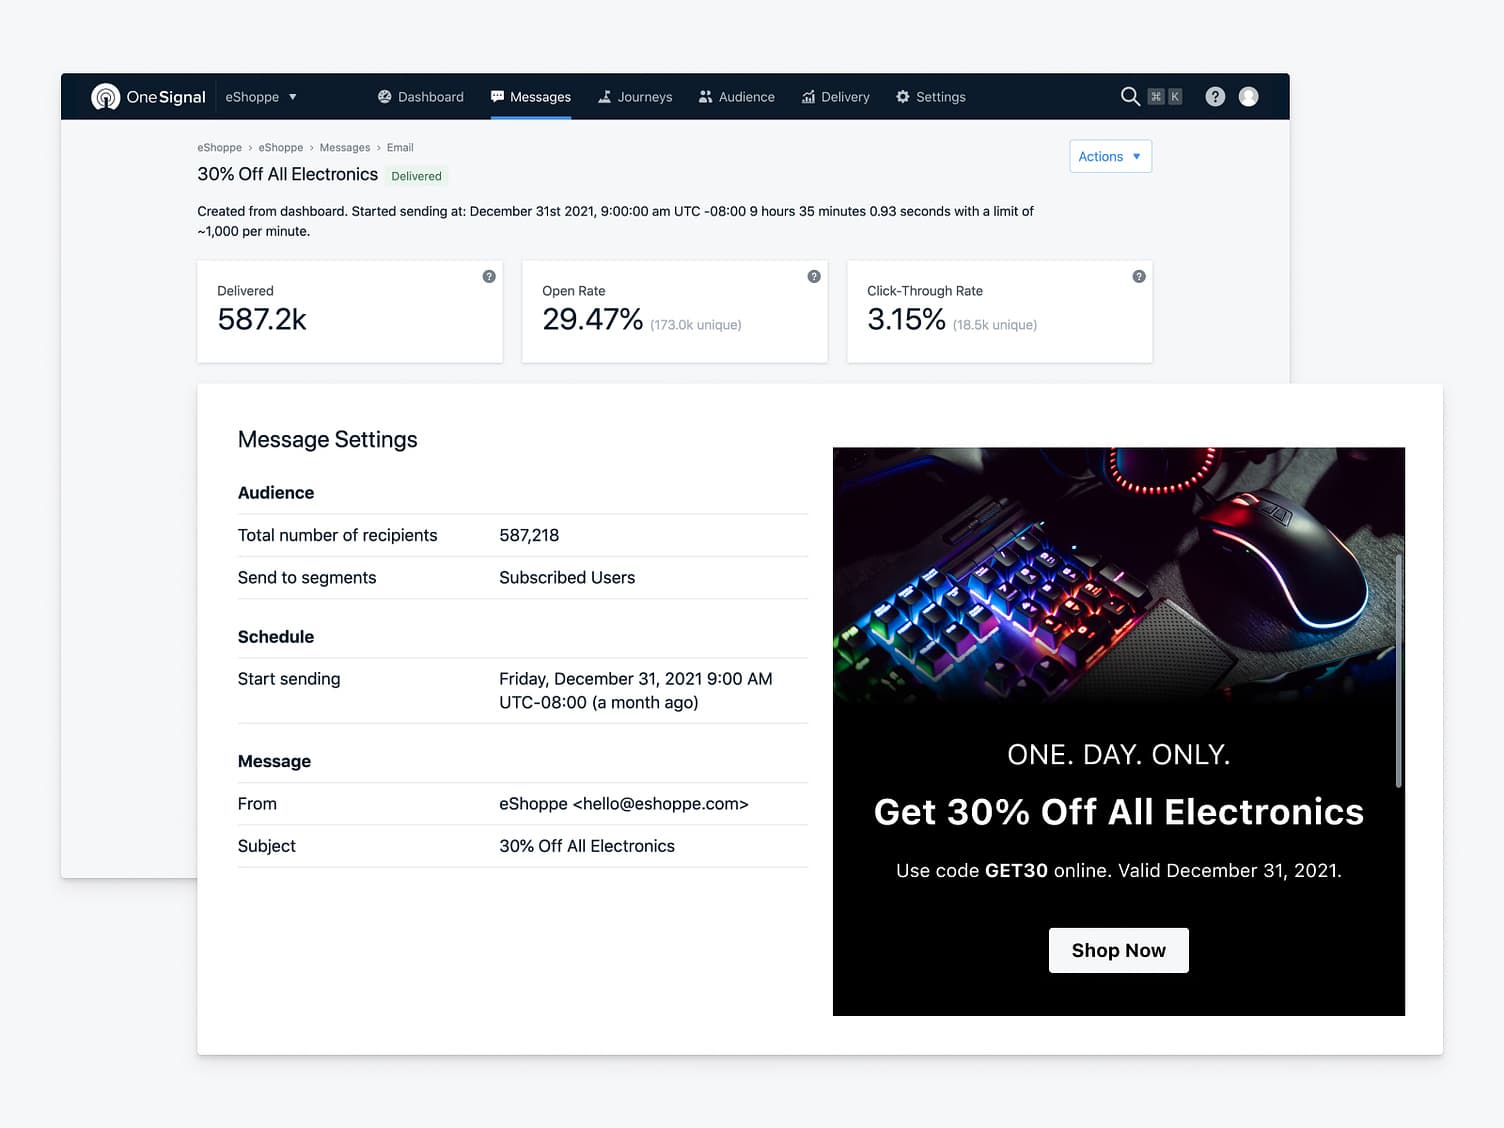Click the email preview scrollbar

coord(1398,670)
